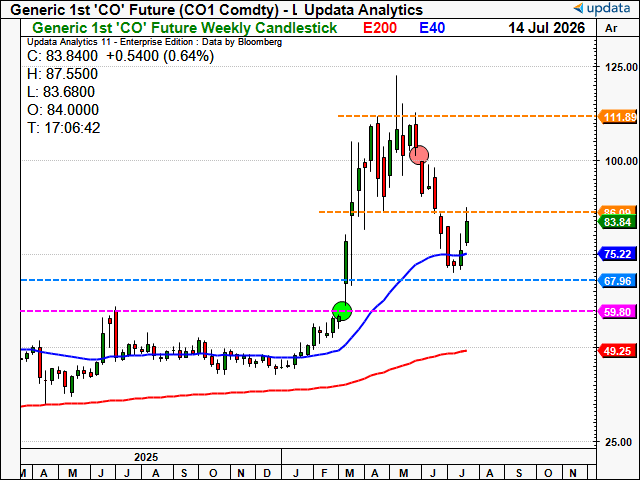This screenshot has width=640, height=480.
Task: Click the 'Ar' scale type label
Action: [x=611, y=28]
